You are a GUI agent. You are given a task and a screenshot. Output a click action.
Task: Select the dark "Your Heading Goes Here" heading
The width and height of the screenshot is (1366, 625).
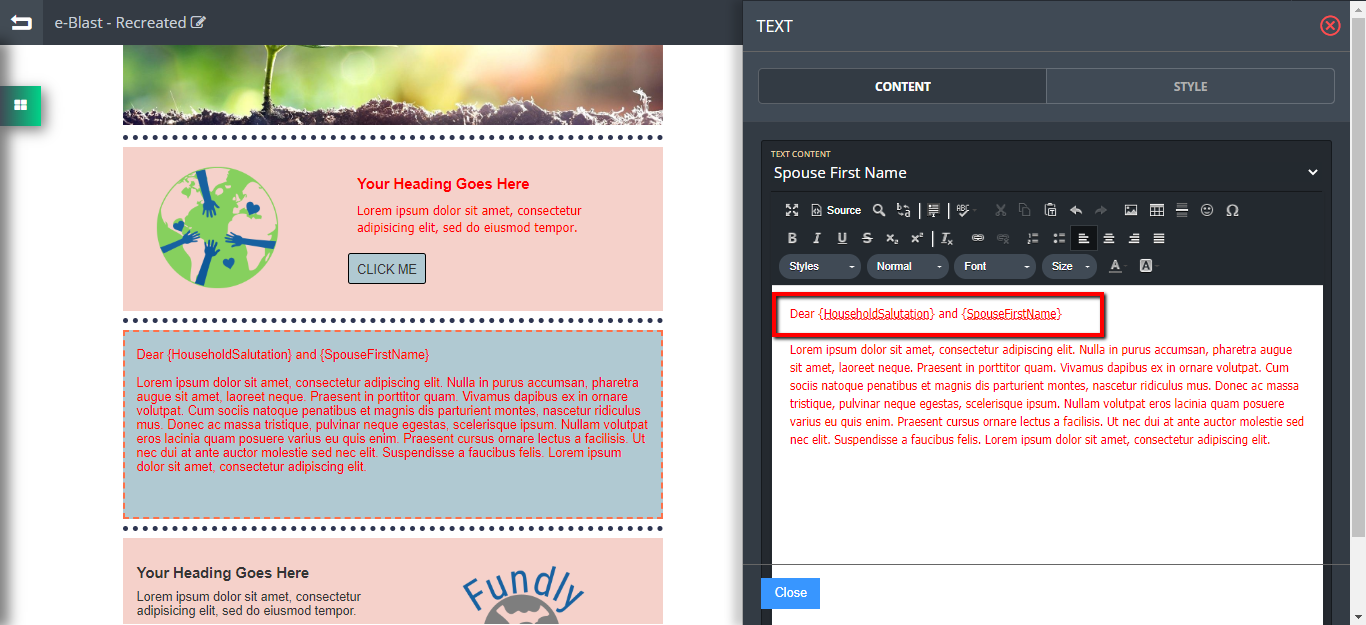(223, 573)
